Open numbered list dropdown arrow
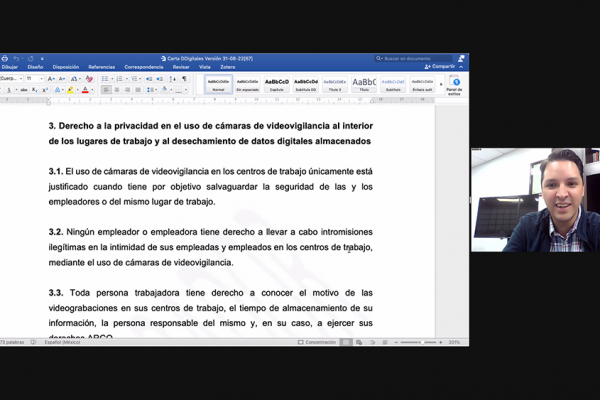 point(126,79)
